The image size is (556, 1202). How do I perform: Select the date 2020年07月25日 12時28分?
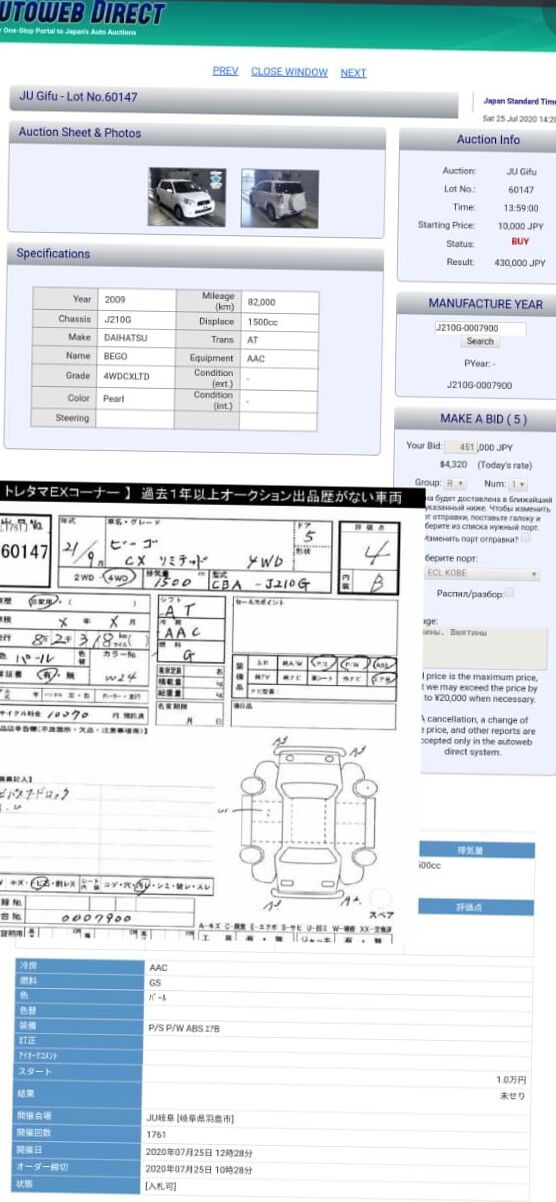(199, 1151)
